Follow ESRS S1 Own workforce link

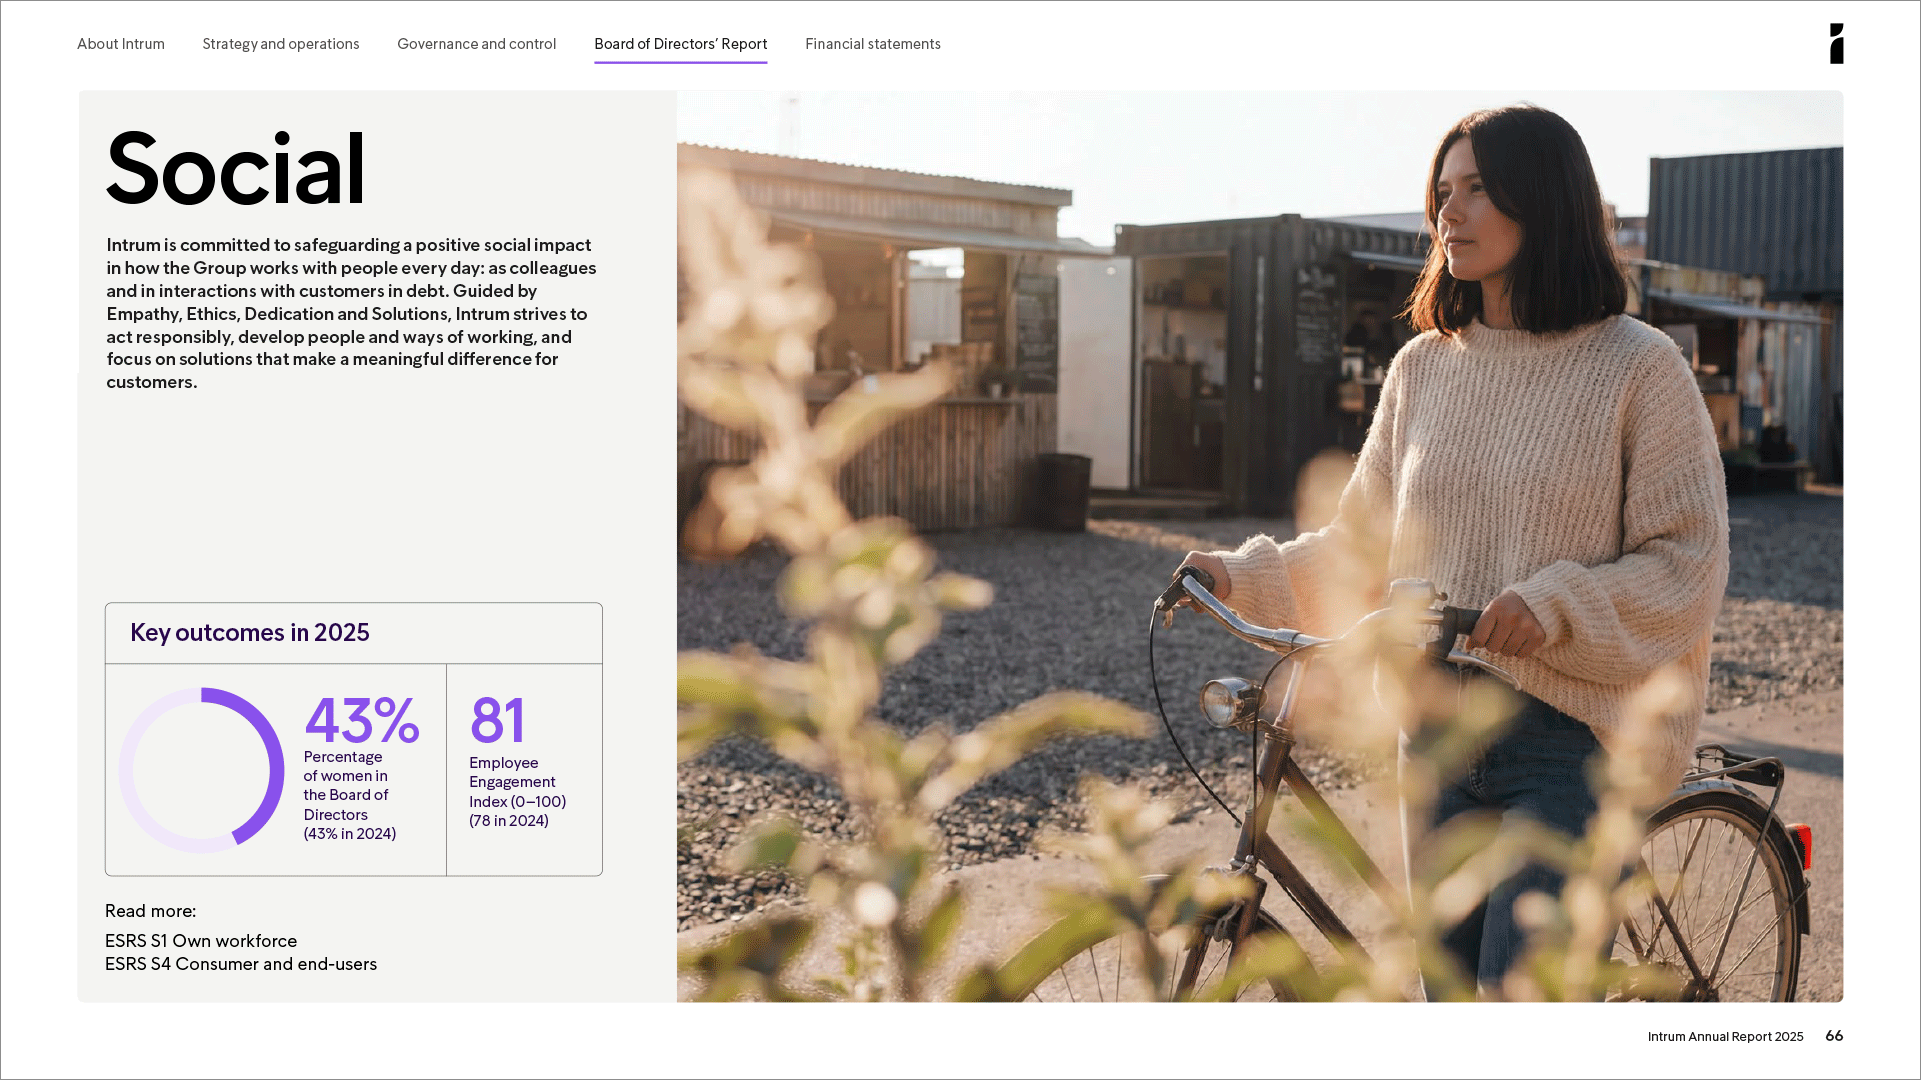(x=201, y=941)
